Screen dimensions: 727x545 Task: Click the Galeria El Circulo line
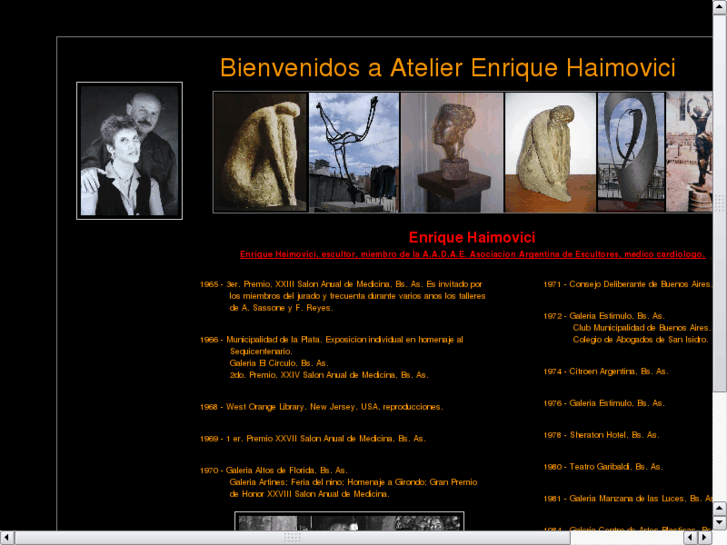pos(279,363)
